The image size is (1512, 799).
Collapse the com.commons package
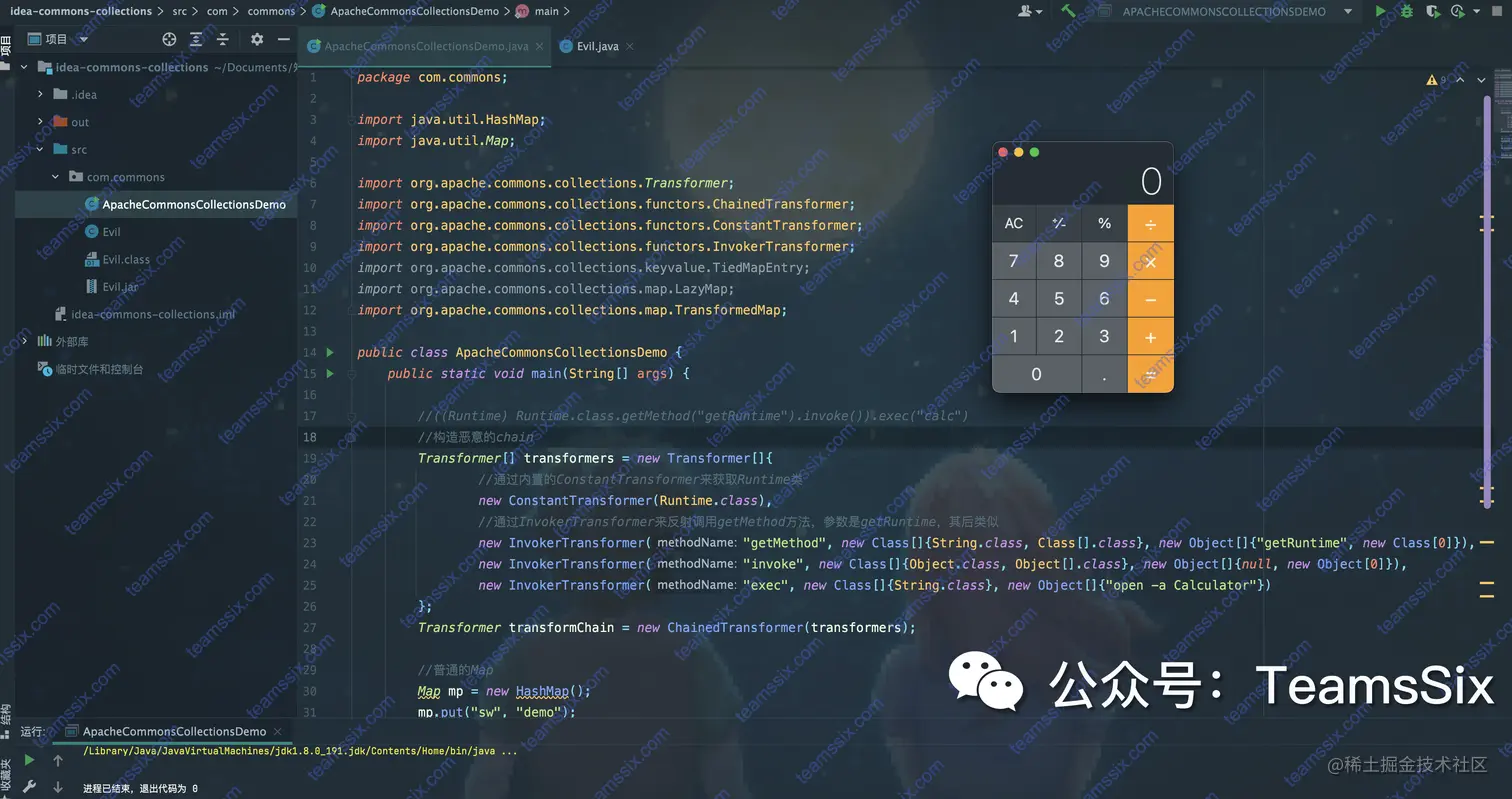[x=56, y=177]
